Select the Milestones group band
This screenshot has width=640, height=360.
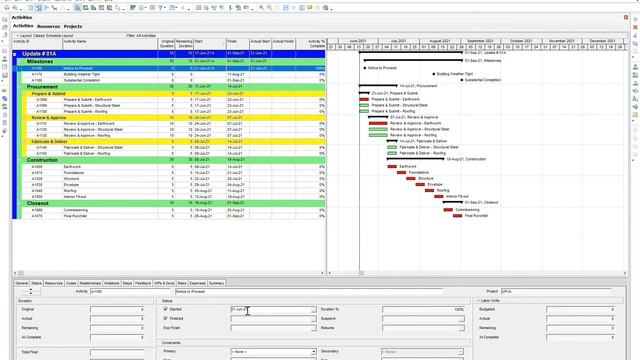tap(172, 61)
